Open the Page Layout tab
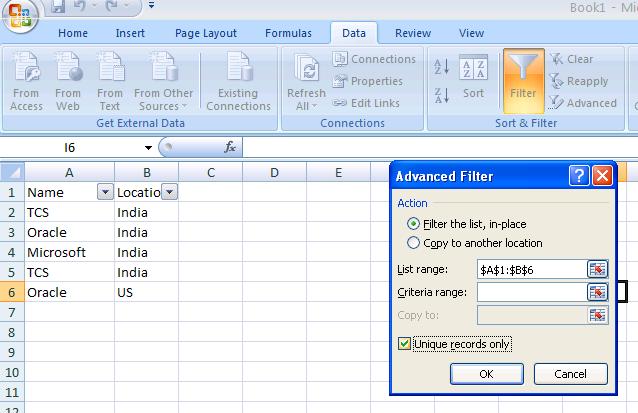The width and height of the screenshot is (638, 413). tap(206, 33)
